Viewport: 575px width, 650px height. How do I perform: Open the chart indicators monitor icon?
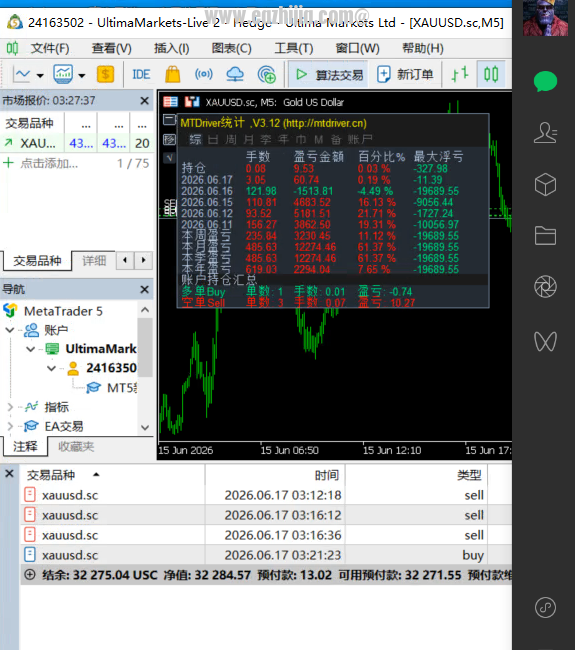(63, 75)
